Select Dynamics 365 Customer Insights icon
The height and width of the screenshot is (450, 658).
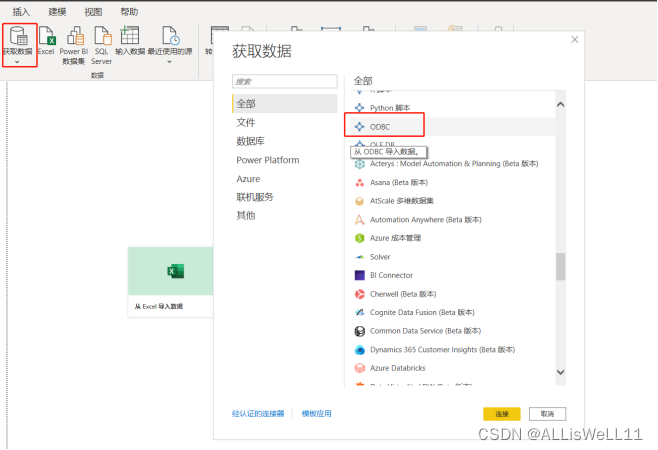coord(360,350)
